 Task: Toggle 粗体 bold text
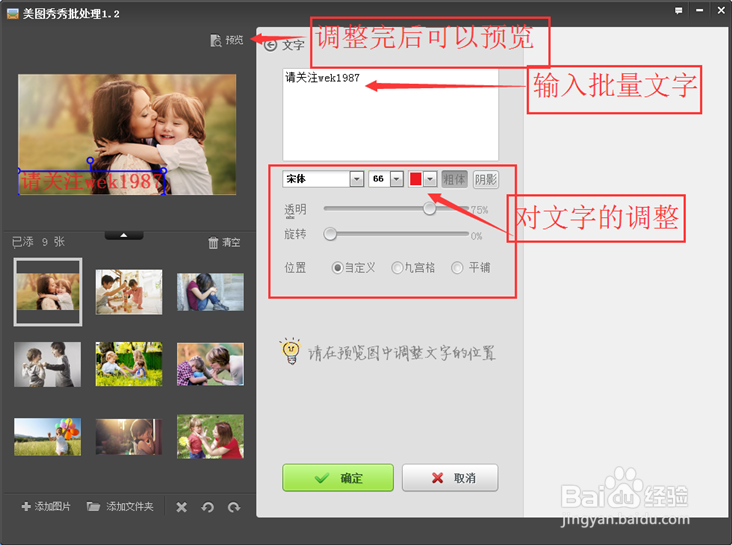pyautogui.click(x=454, y=179)
